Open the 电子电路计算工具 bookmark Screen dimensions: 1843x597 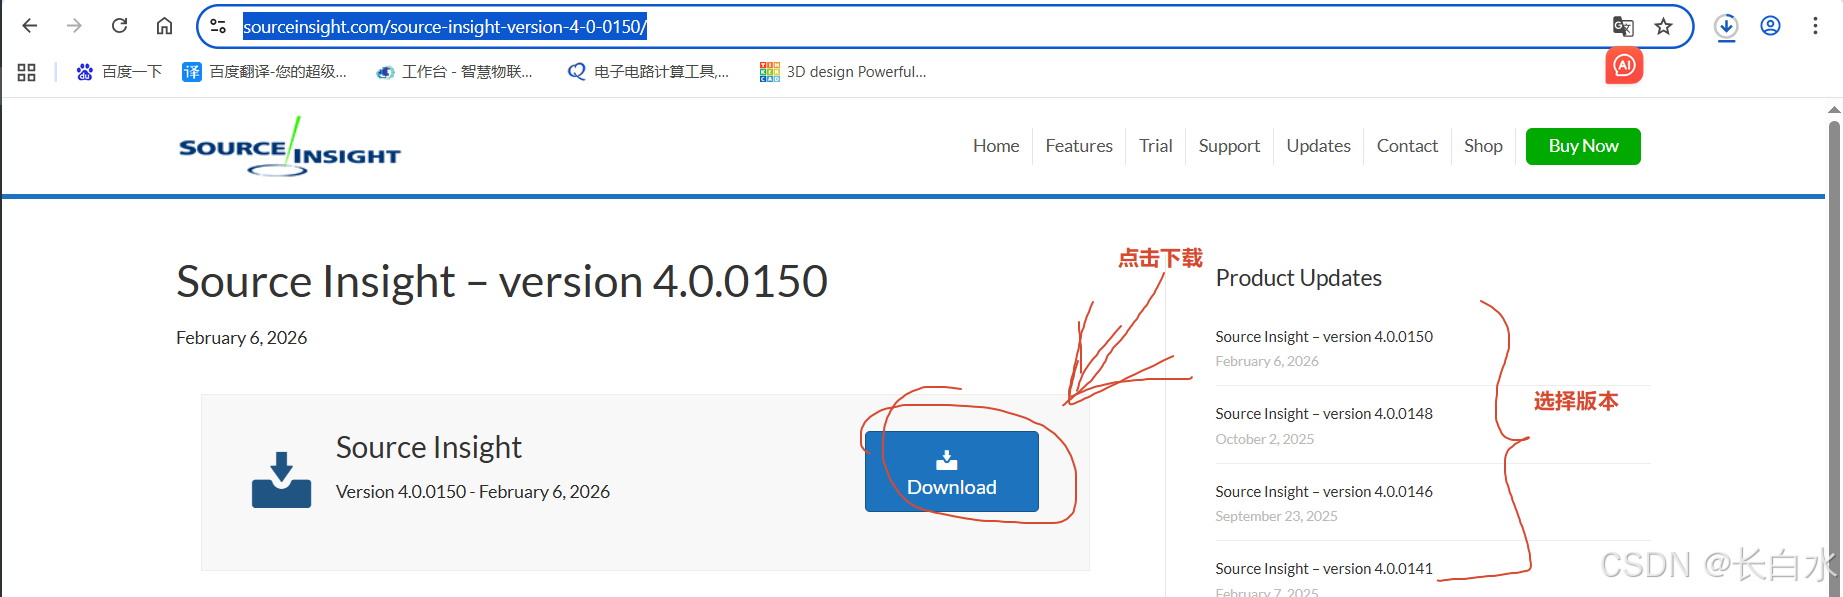coord(648,72)
